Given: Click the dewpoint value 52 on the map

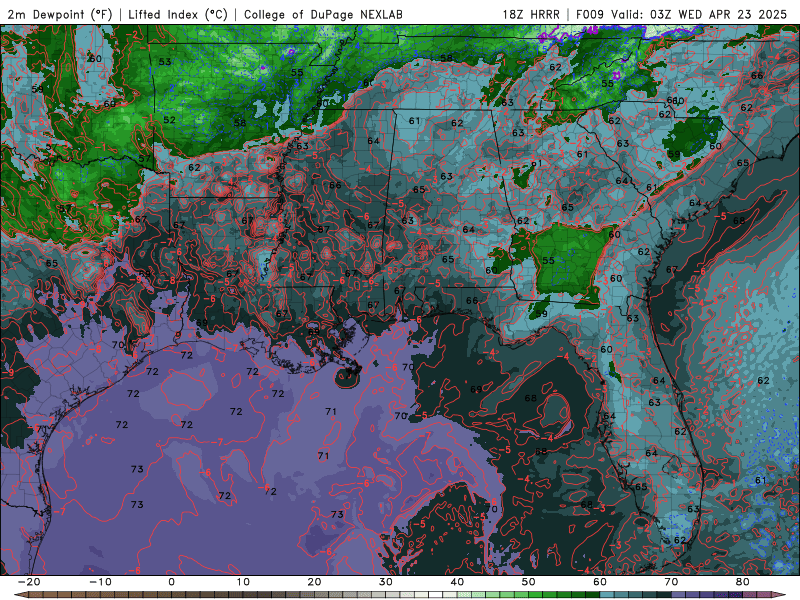Looking at the screenshot, I should (169, 120).
